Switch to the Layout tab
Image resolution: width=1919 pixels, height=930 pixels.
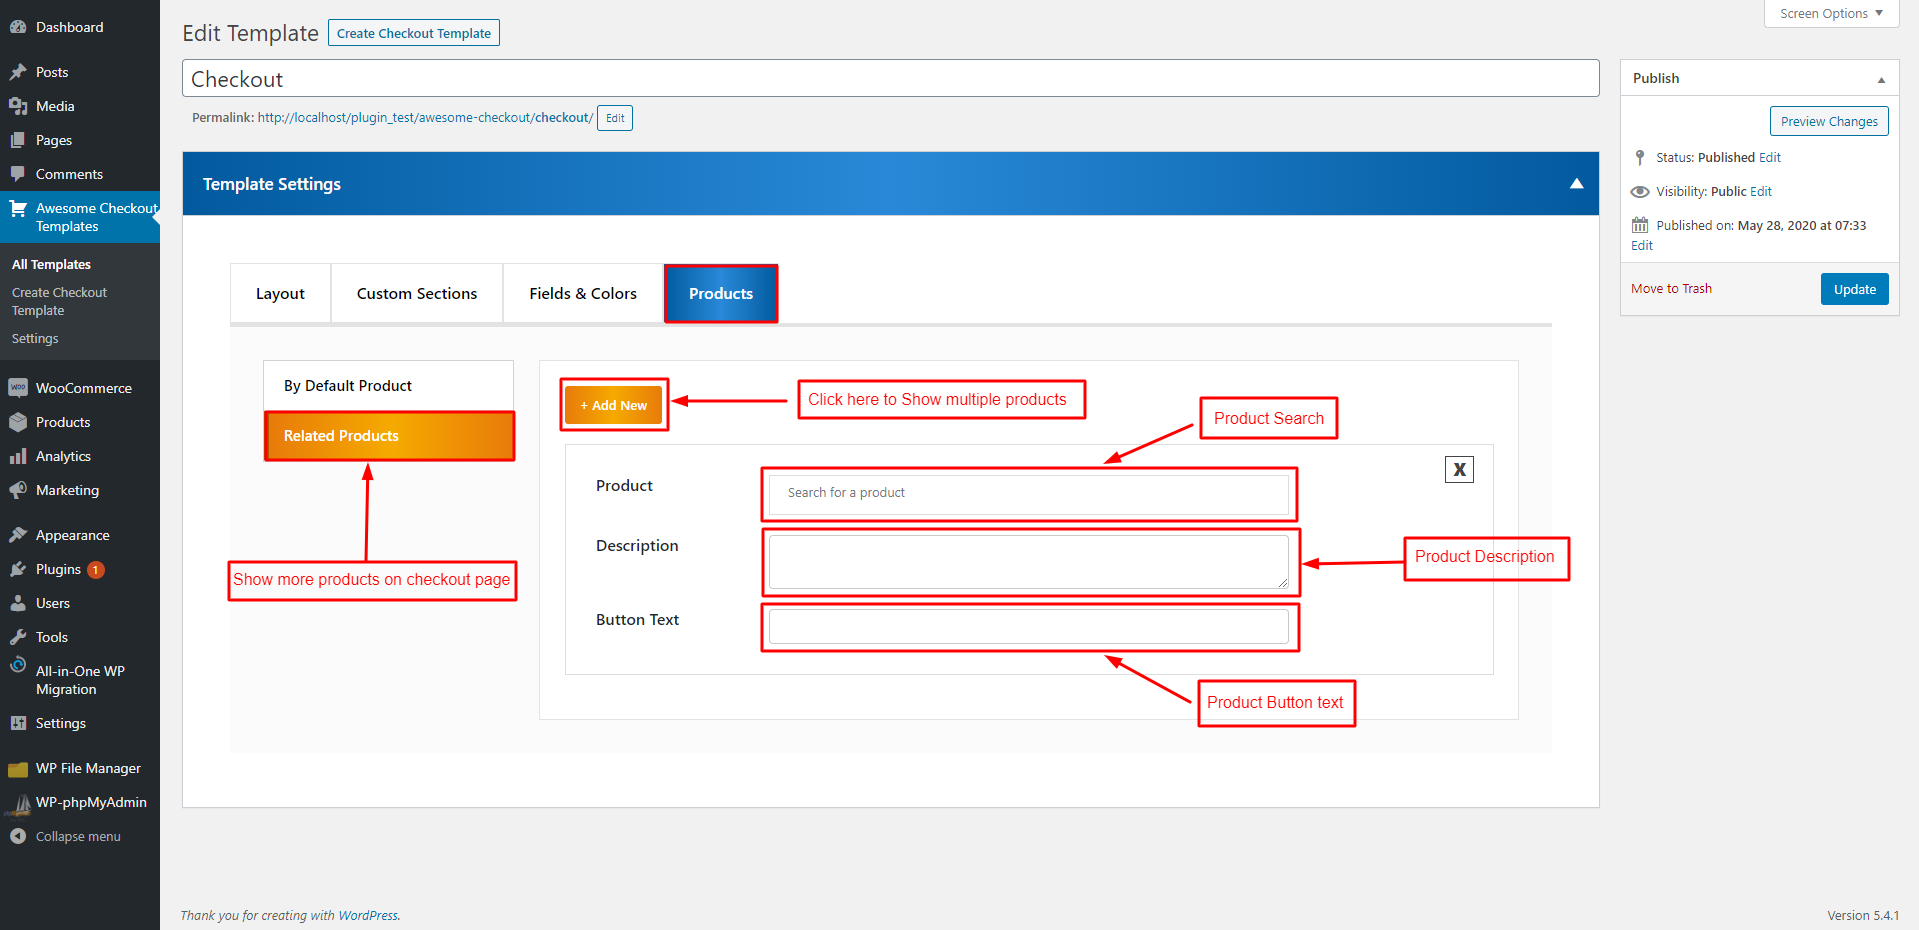point(280,293)
